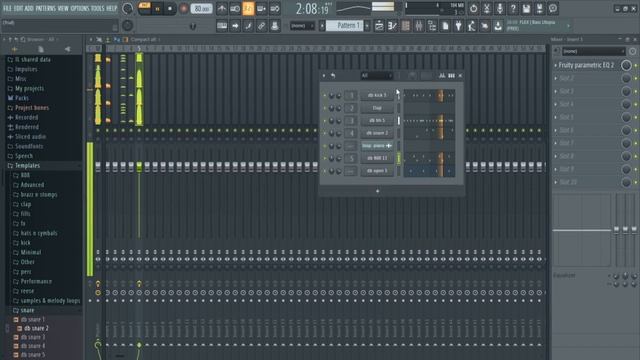
Task: Open the EDIT menu
Action: point(18,8)
